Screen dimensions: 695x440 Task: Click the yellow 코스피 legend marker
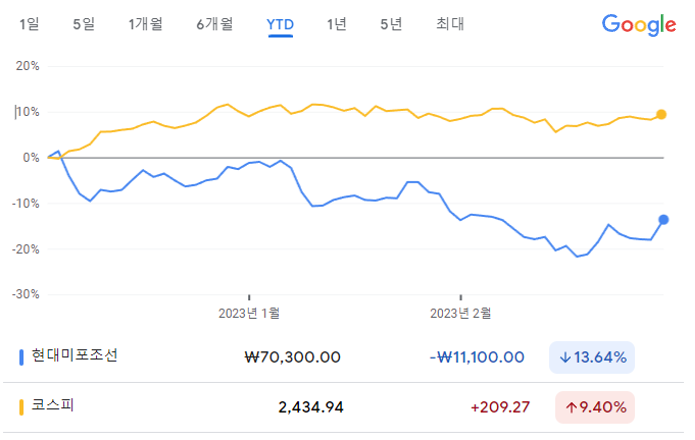[x=22, y=407]
